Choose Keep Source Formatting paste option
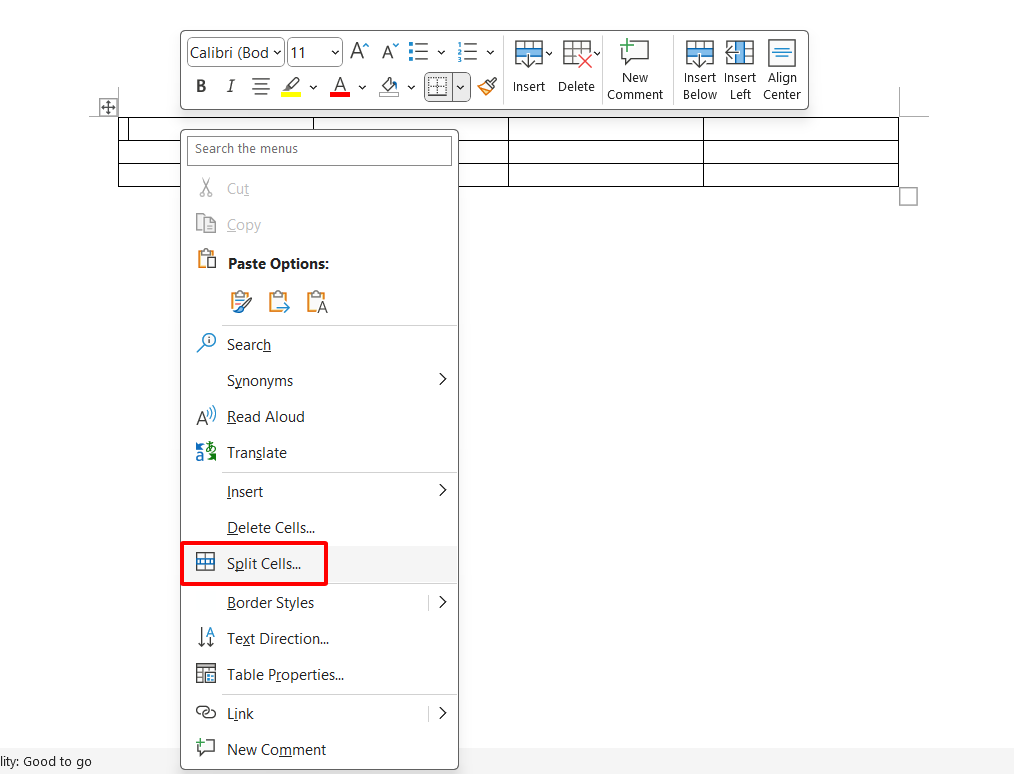The image size is (1014, 774). 241,302
